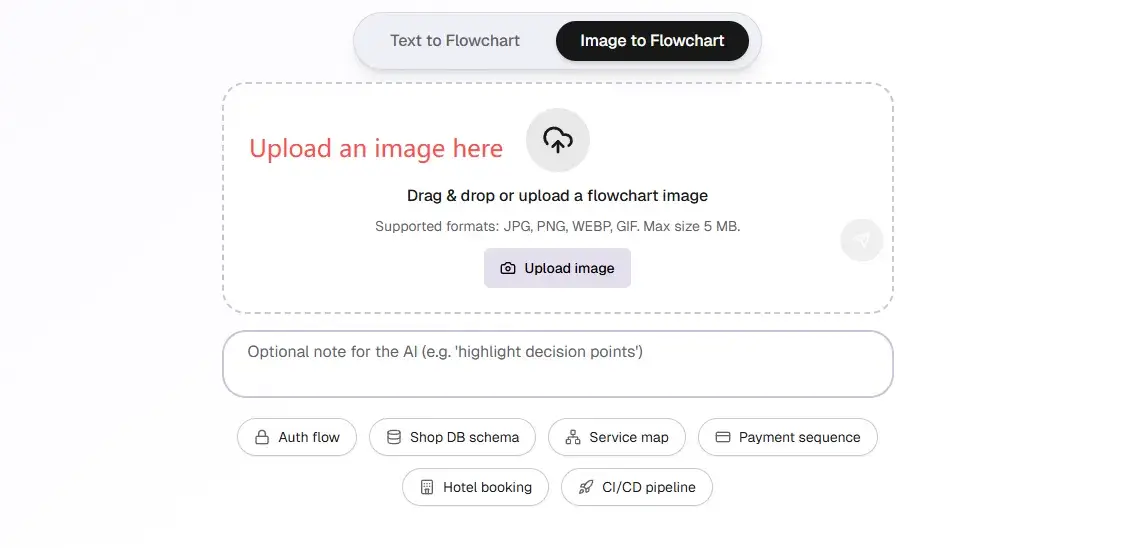Screen dimensions: 1148x548
Task: Try the Hotel booking example label
Action: coord(487,487)
